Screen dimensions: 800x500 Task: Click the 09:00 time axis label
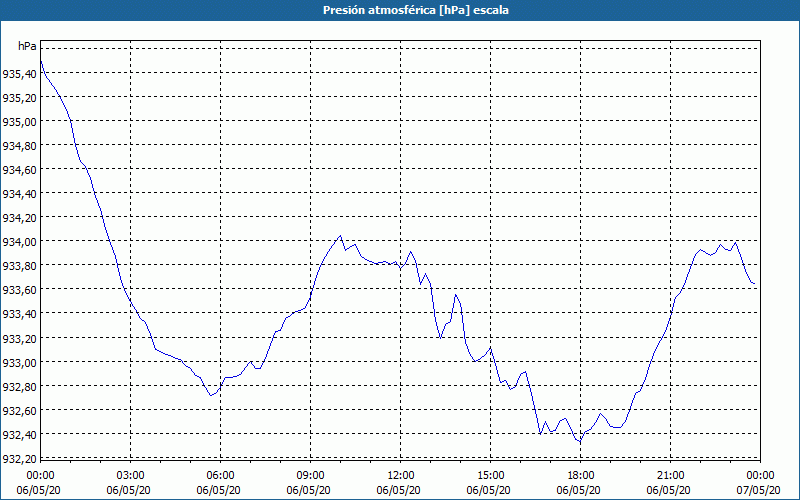click(x=311, y=476)
